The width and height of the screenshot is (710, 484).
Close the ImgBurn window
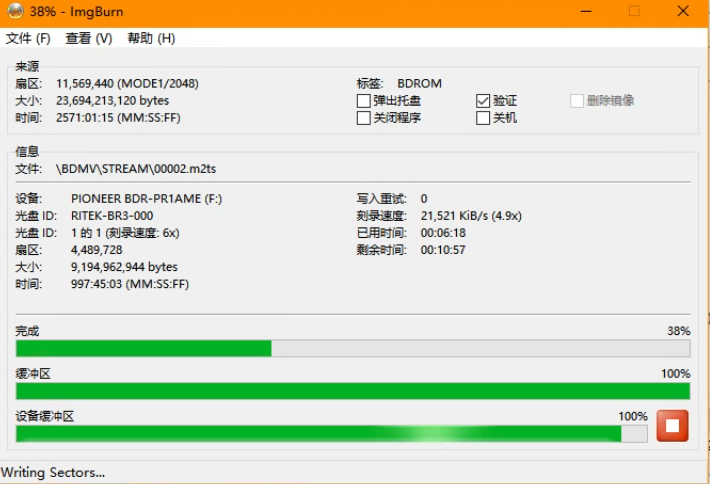point(682,11)
